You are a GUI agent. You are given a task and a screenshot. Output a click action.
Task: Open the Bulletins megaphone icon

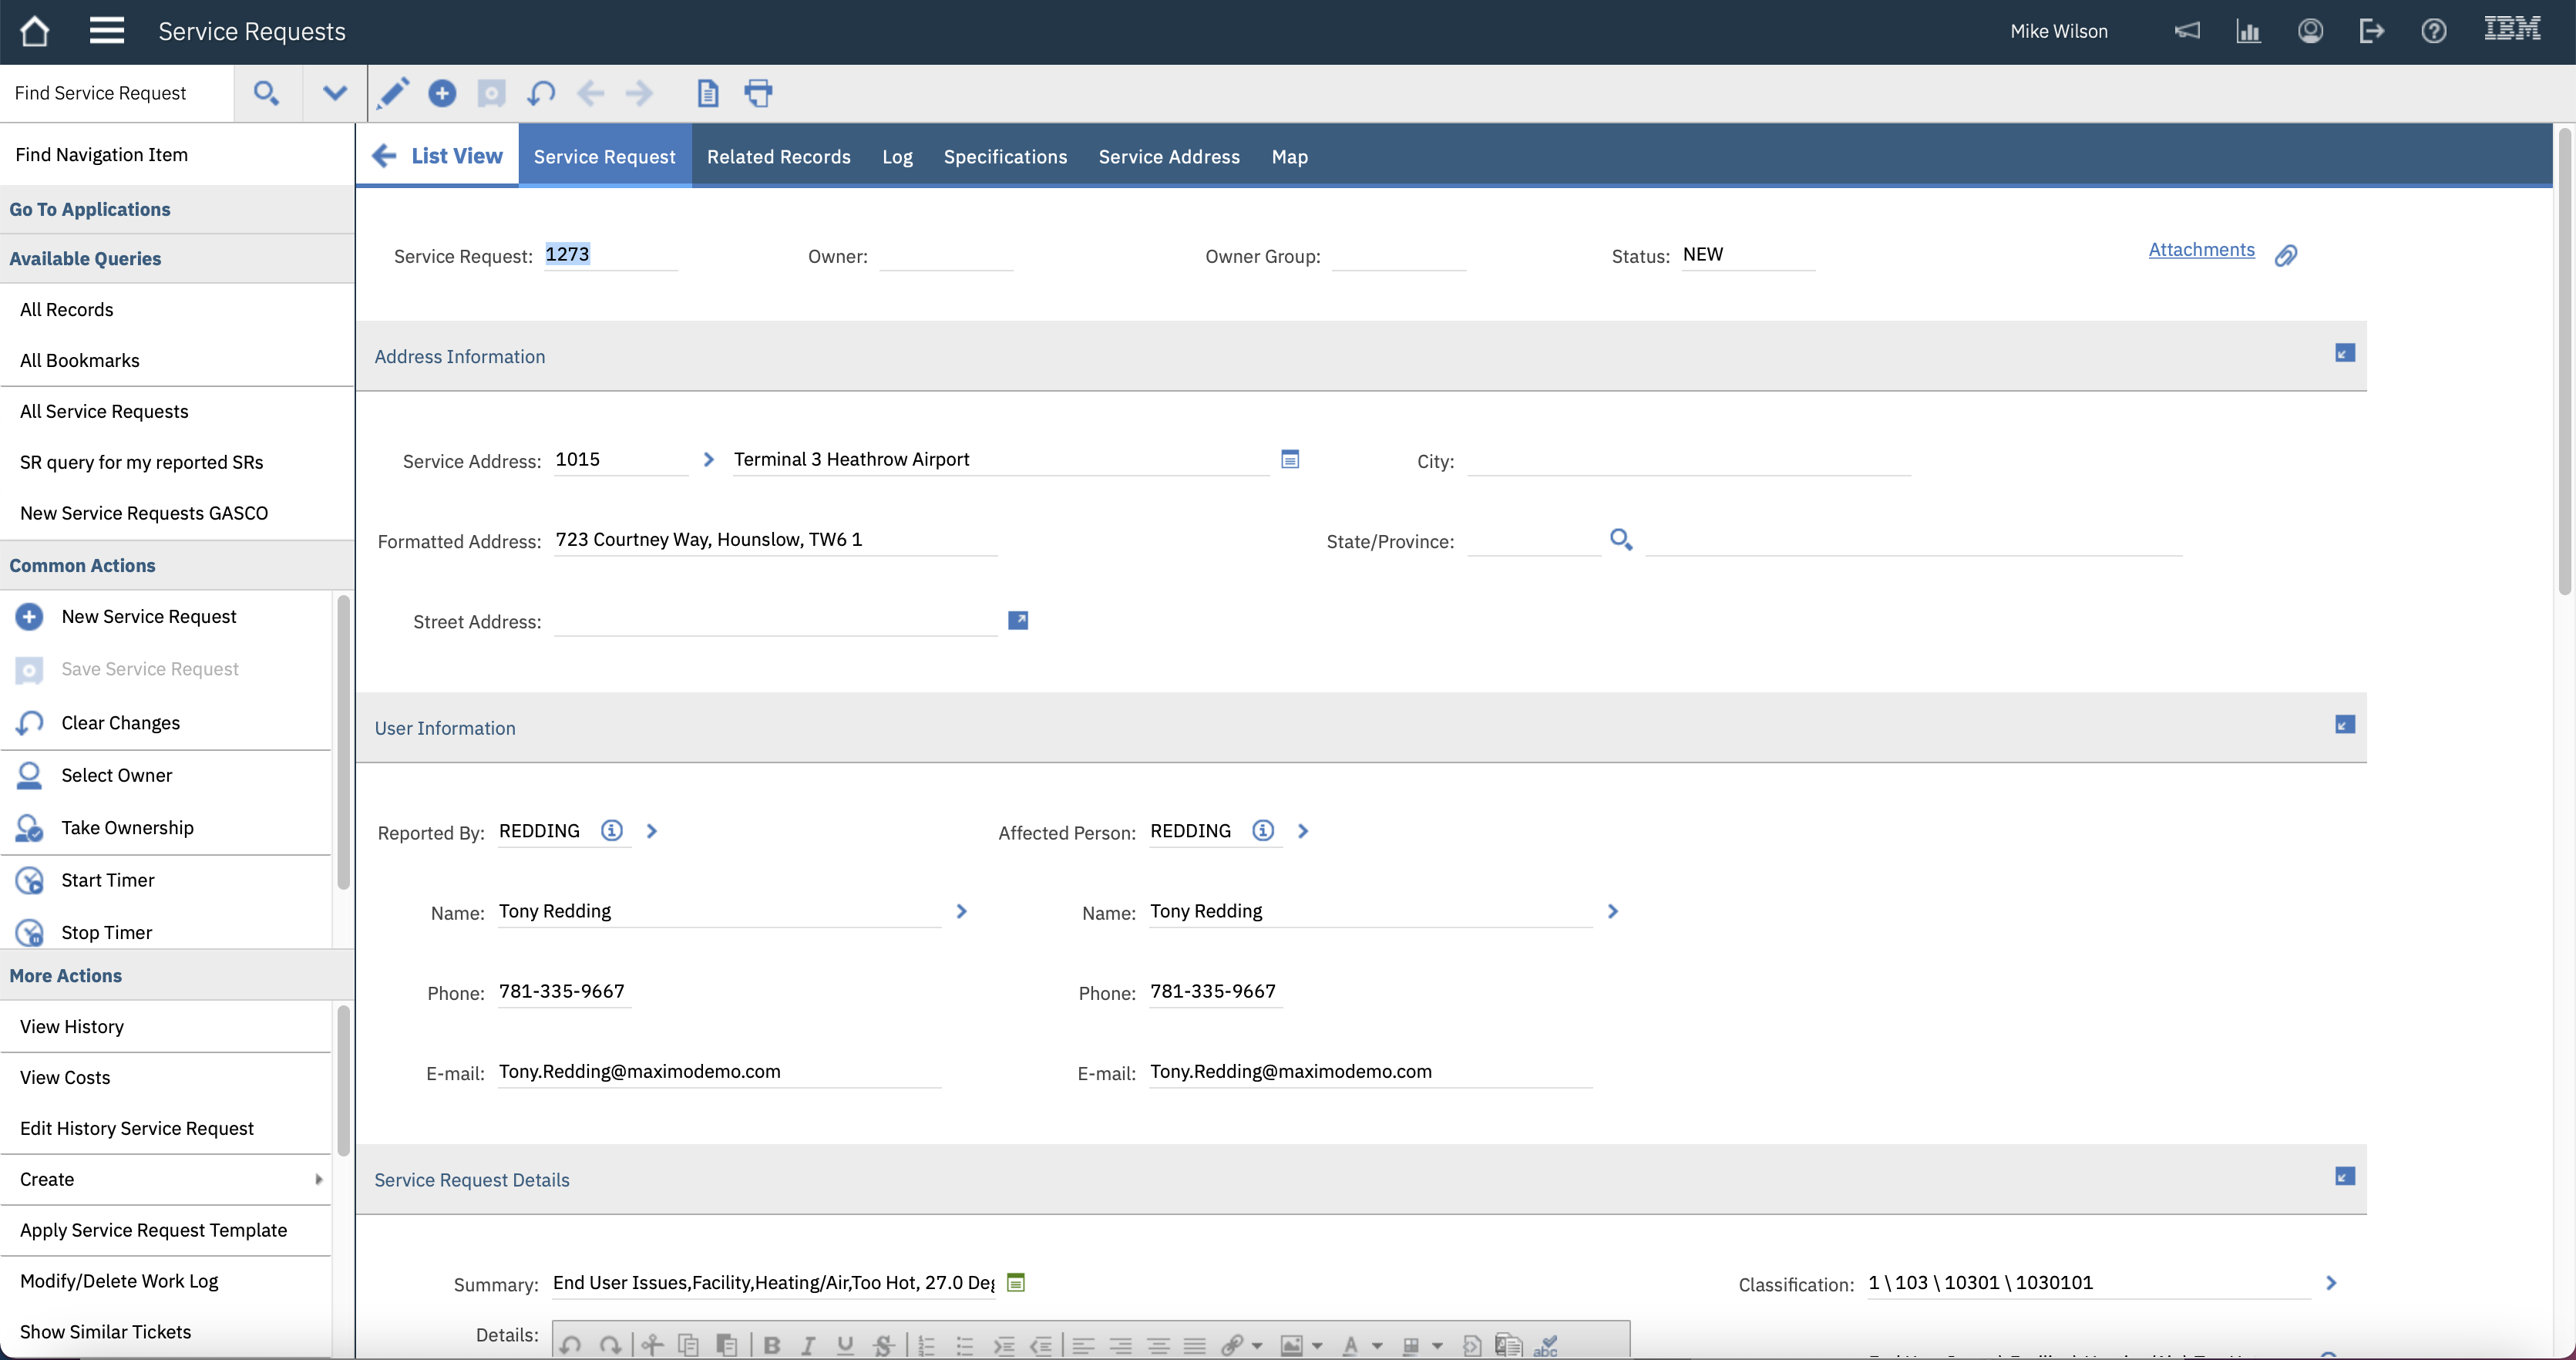coord(2187,31)
